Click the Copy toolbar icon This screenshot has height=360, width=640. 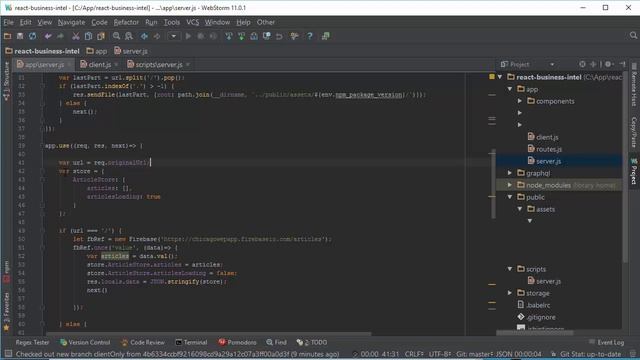88,36
